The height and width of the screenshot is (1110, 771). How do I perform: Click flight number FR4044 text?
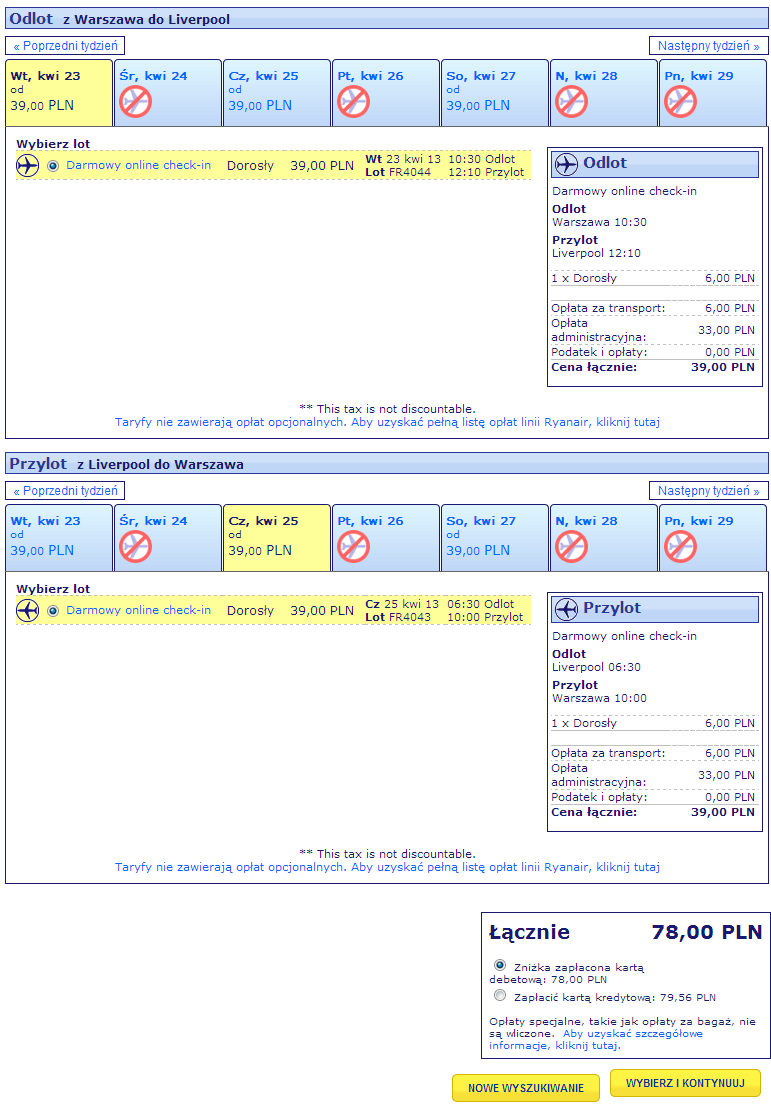tap(410, 172)
